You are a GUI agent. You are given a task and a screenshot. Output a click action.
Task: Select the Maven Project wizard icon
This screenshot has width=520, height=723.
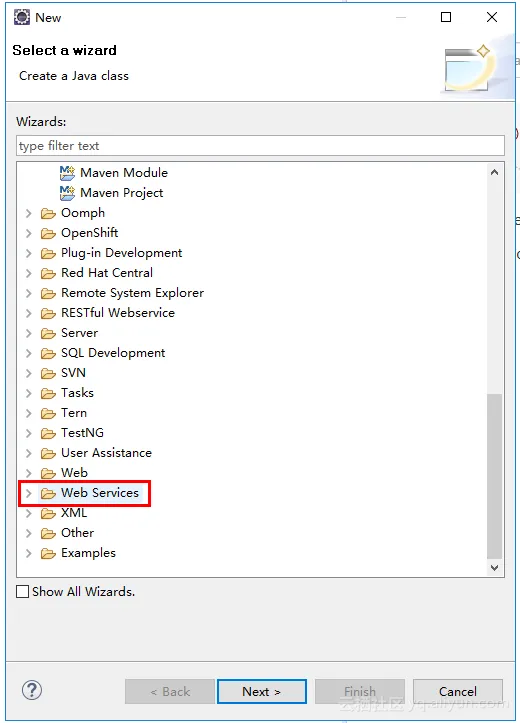pos(67,193)
